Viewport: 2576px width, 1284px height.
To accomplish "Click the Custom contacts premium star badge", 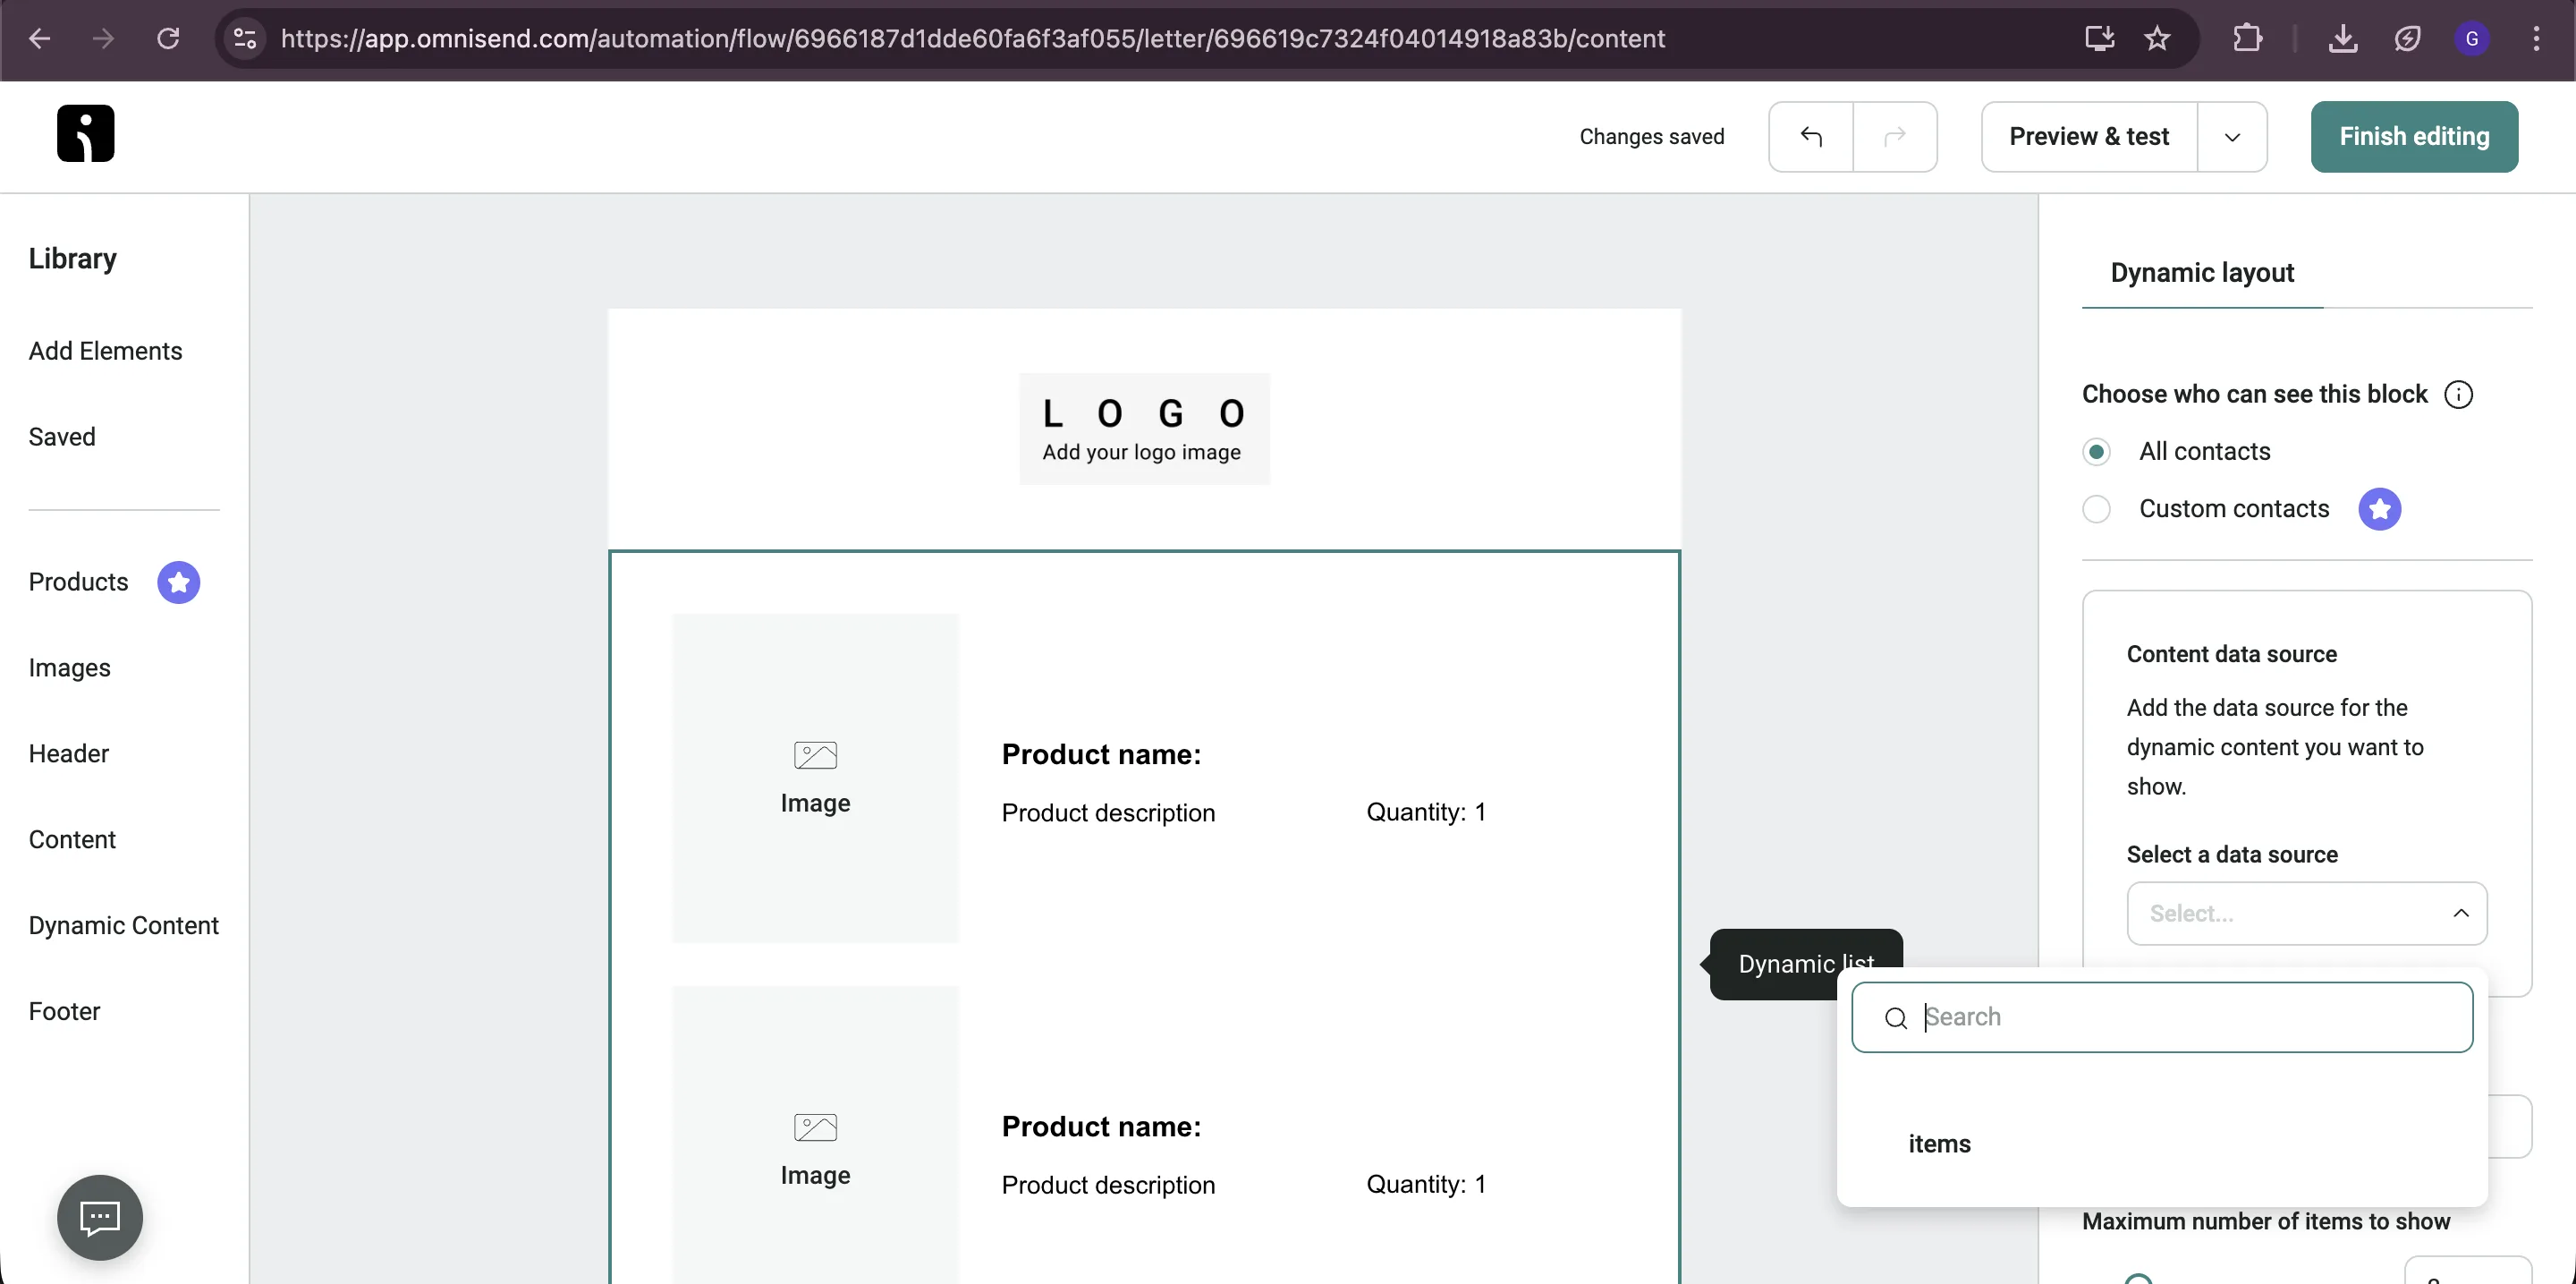I will 2380,509.
